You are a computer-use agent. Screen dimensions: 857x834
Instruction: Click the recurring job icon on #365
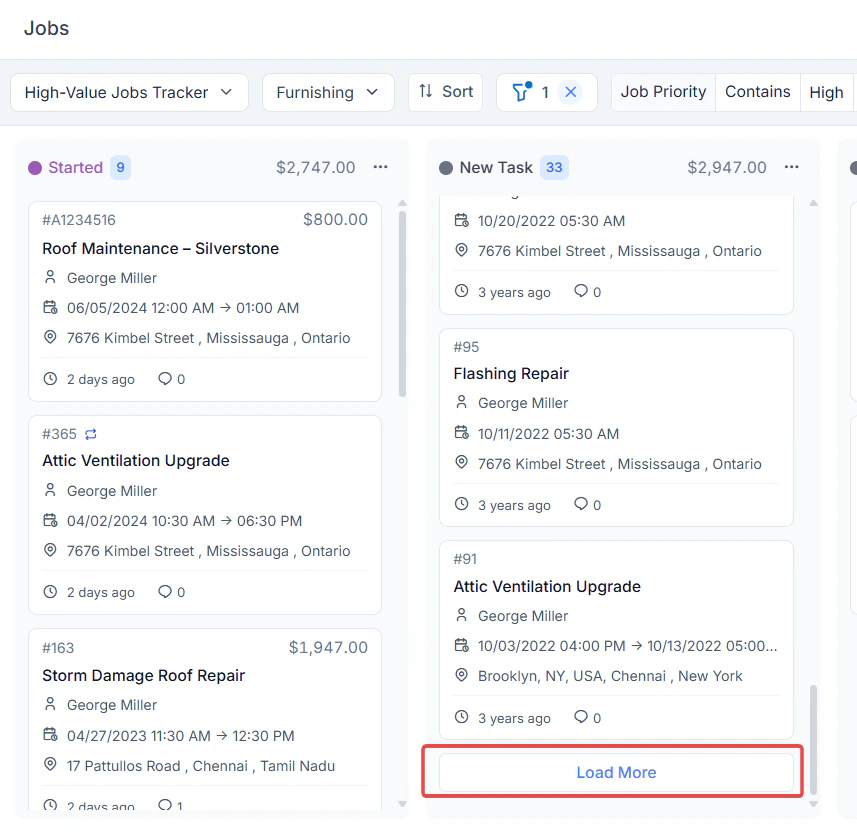point(91,434)
